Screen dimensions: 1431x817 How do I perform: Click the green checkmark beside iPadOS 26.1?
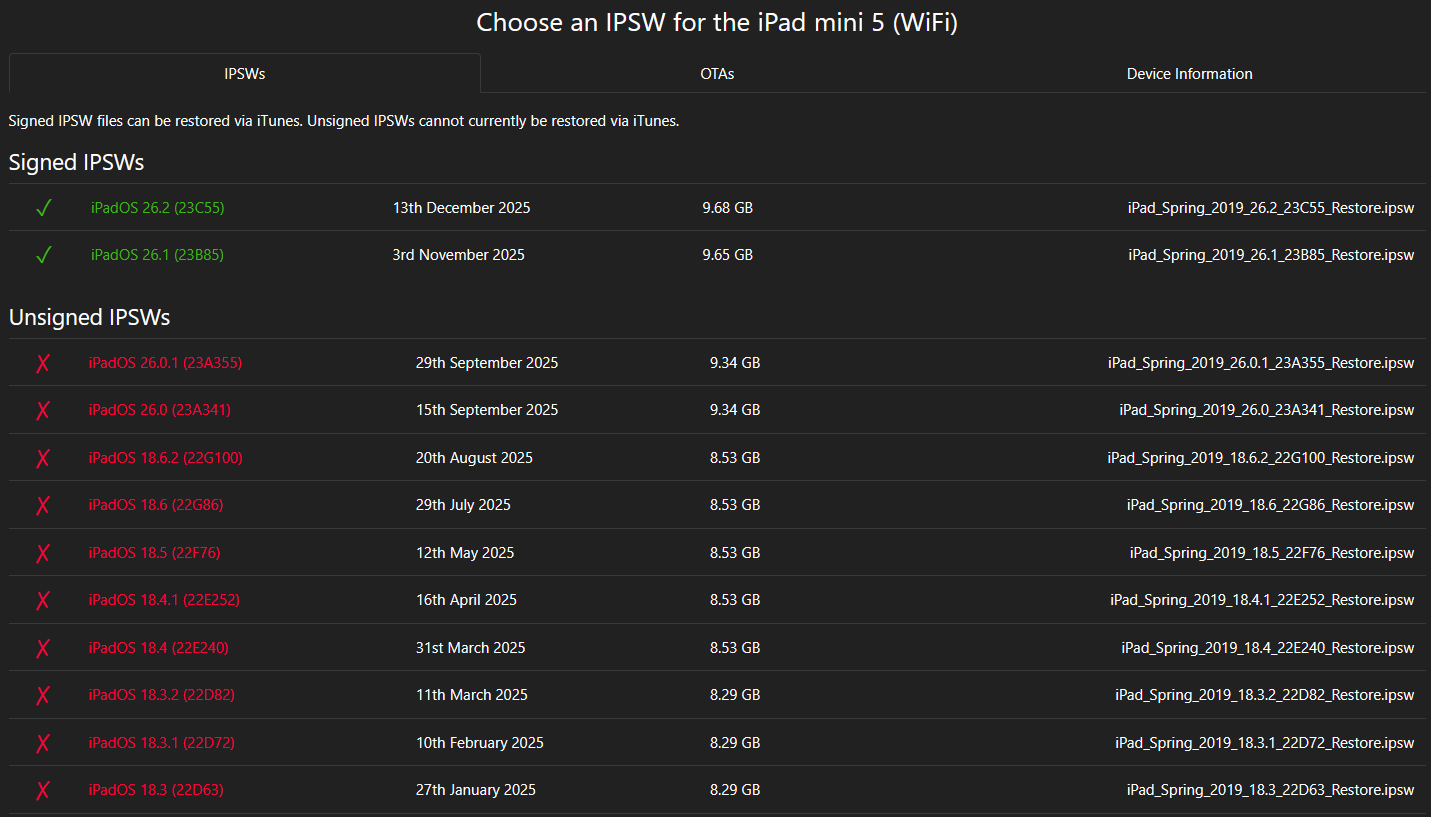coord(43,255)
